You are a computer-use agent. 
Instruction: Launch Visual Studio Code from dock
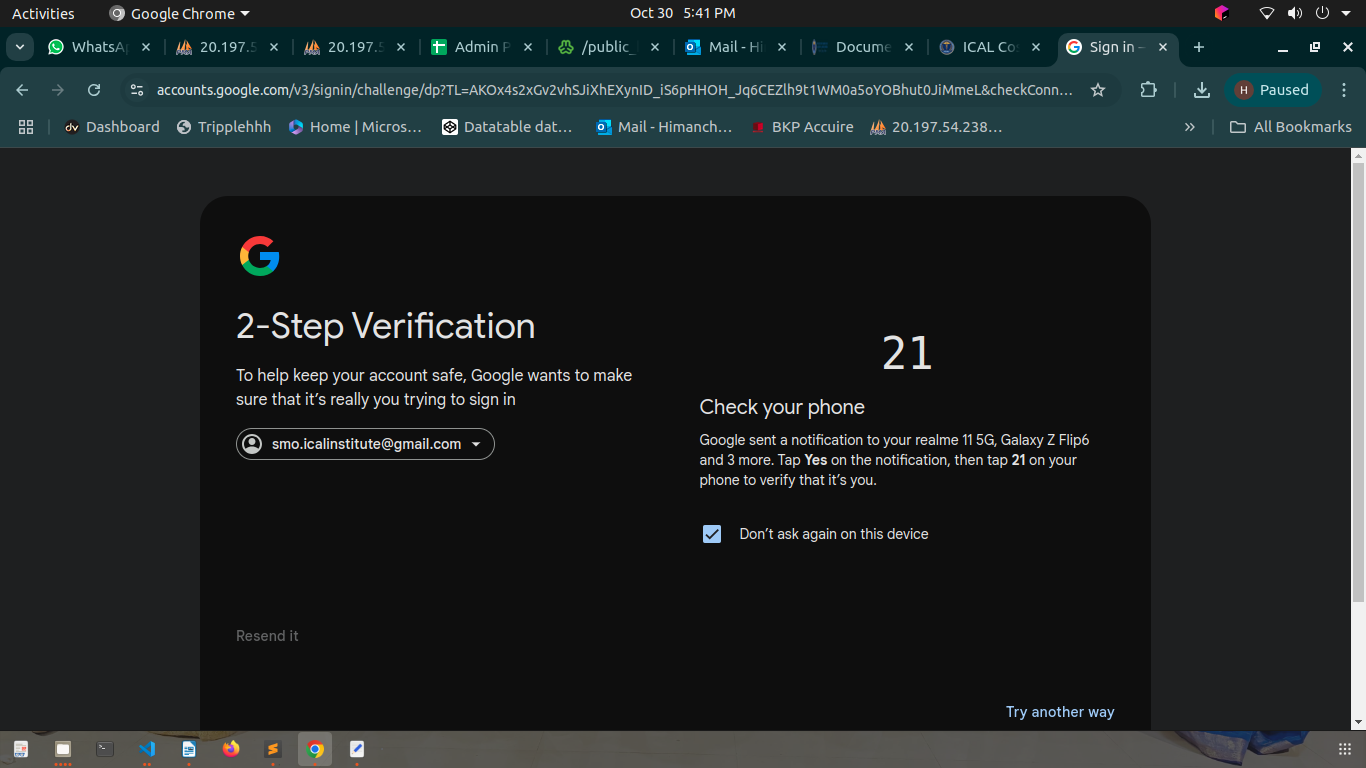pos(147,749)
